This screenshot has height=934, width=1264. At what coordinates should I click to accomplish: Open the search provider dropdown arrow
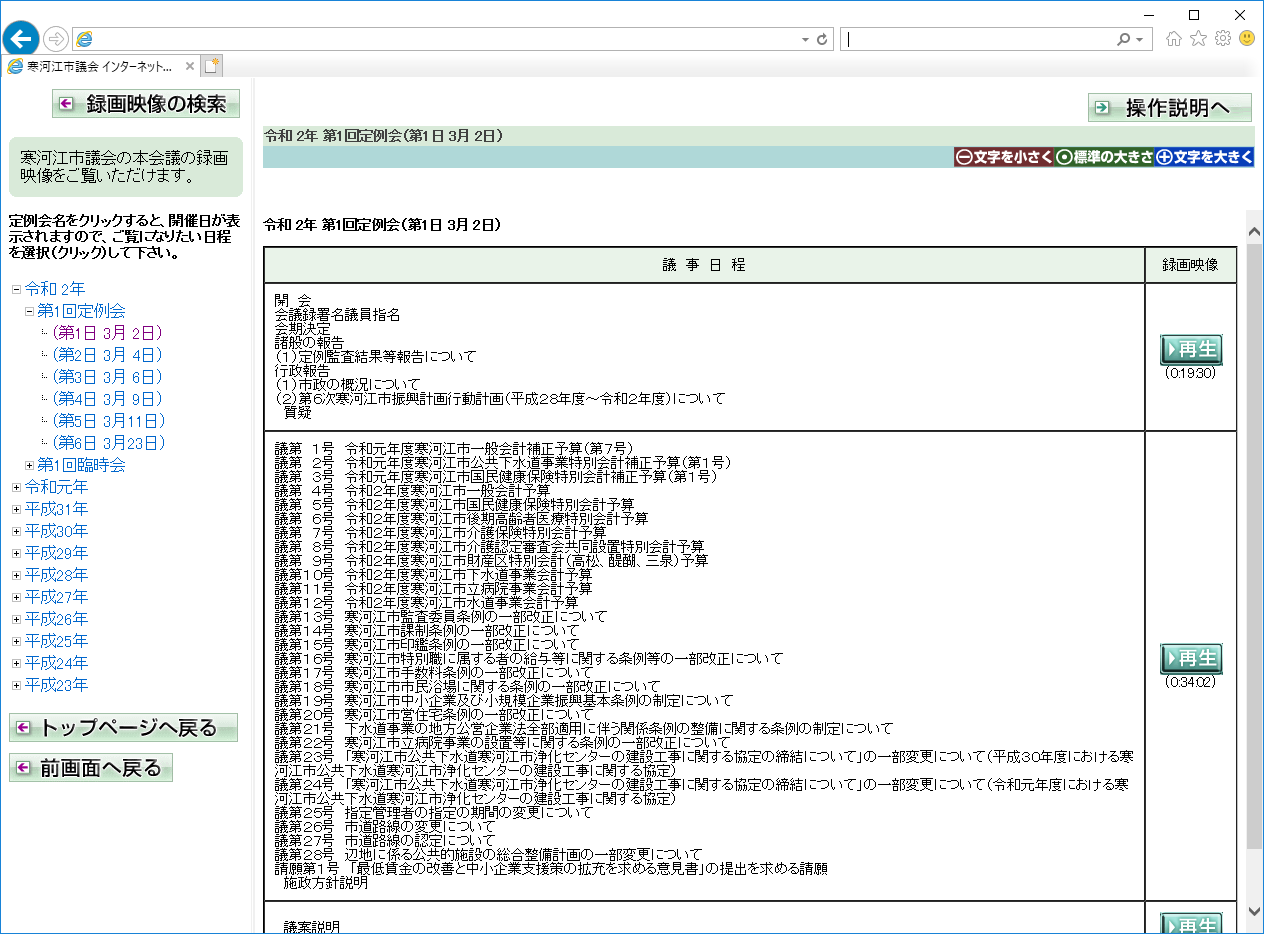[x=1139, y=39]
